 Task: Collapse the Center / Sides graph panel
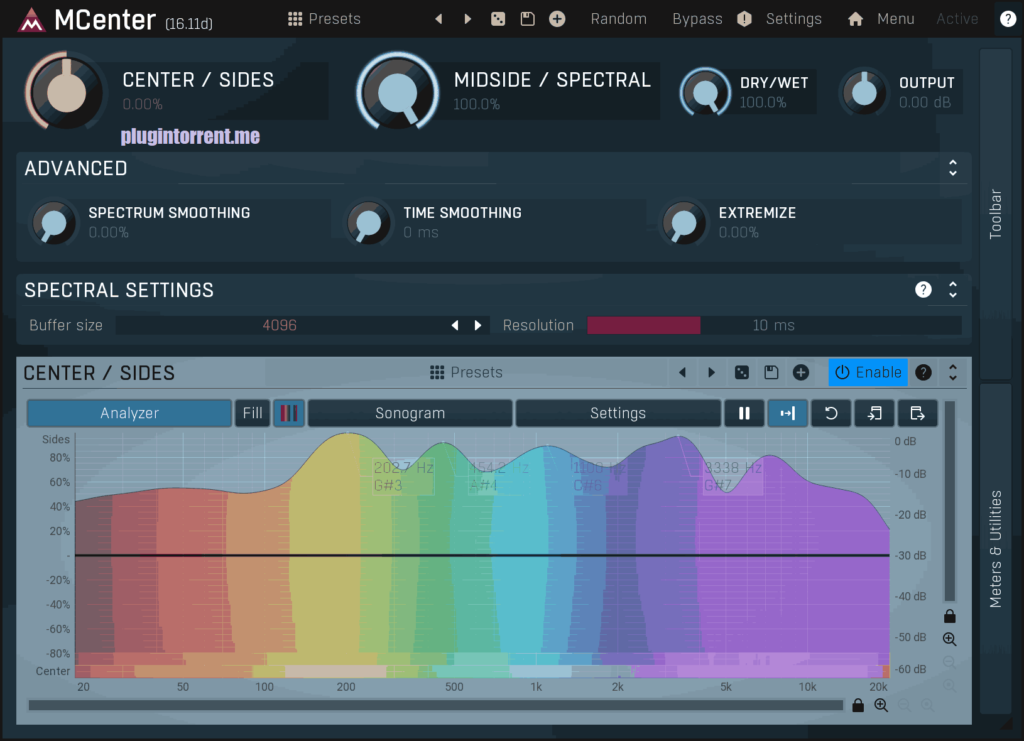point(953,372)
